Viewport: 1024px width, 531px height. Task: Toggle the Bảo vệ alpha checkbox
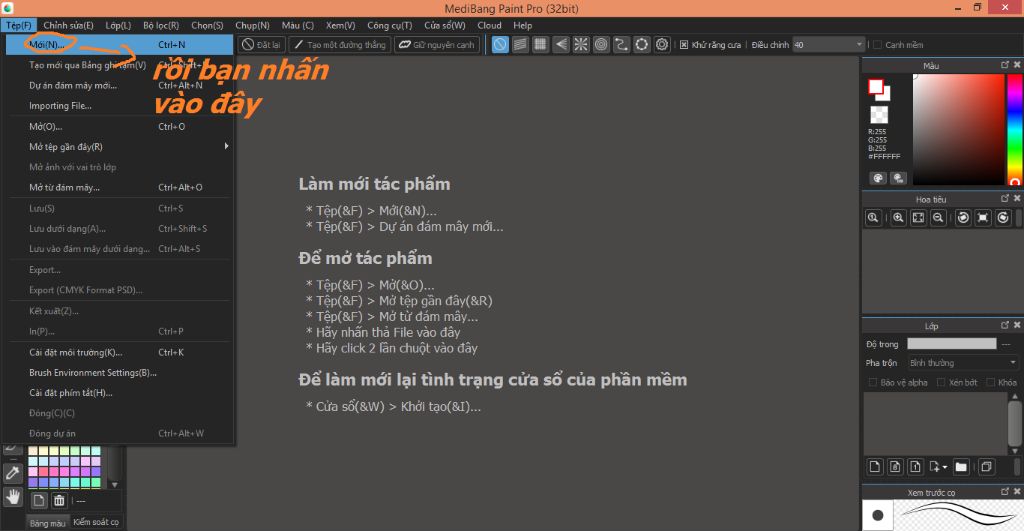coord(872,382)
